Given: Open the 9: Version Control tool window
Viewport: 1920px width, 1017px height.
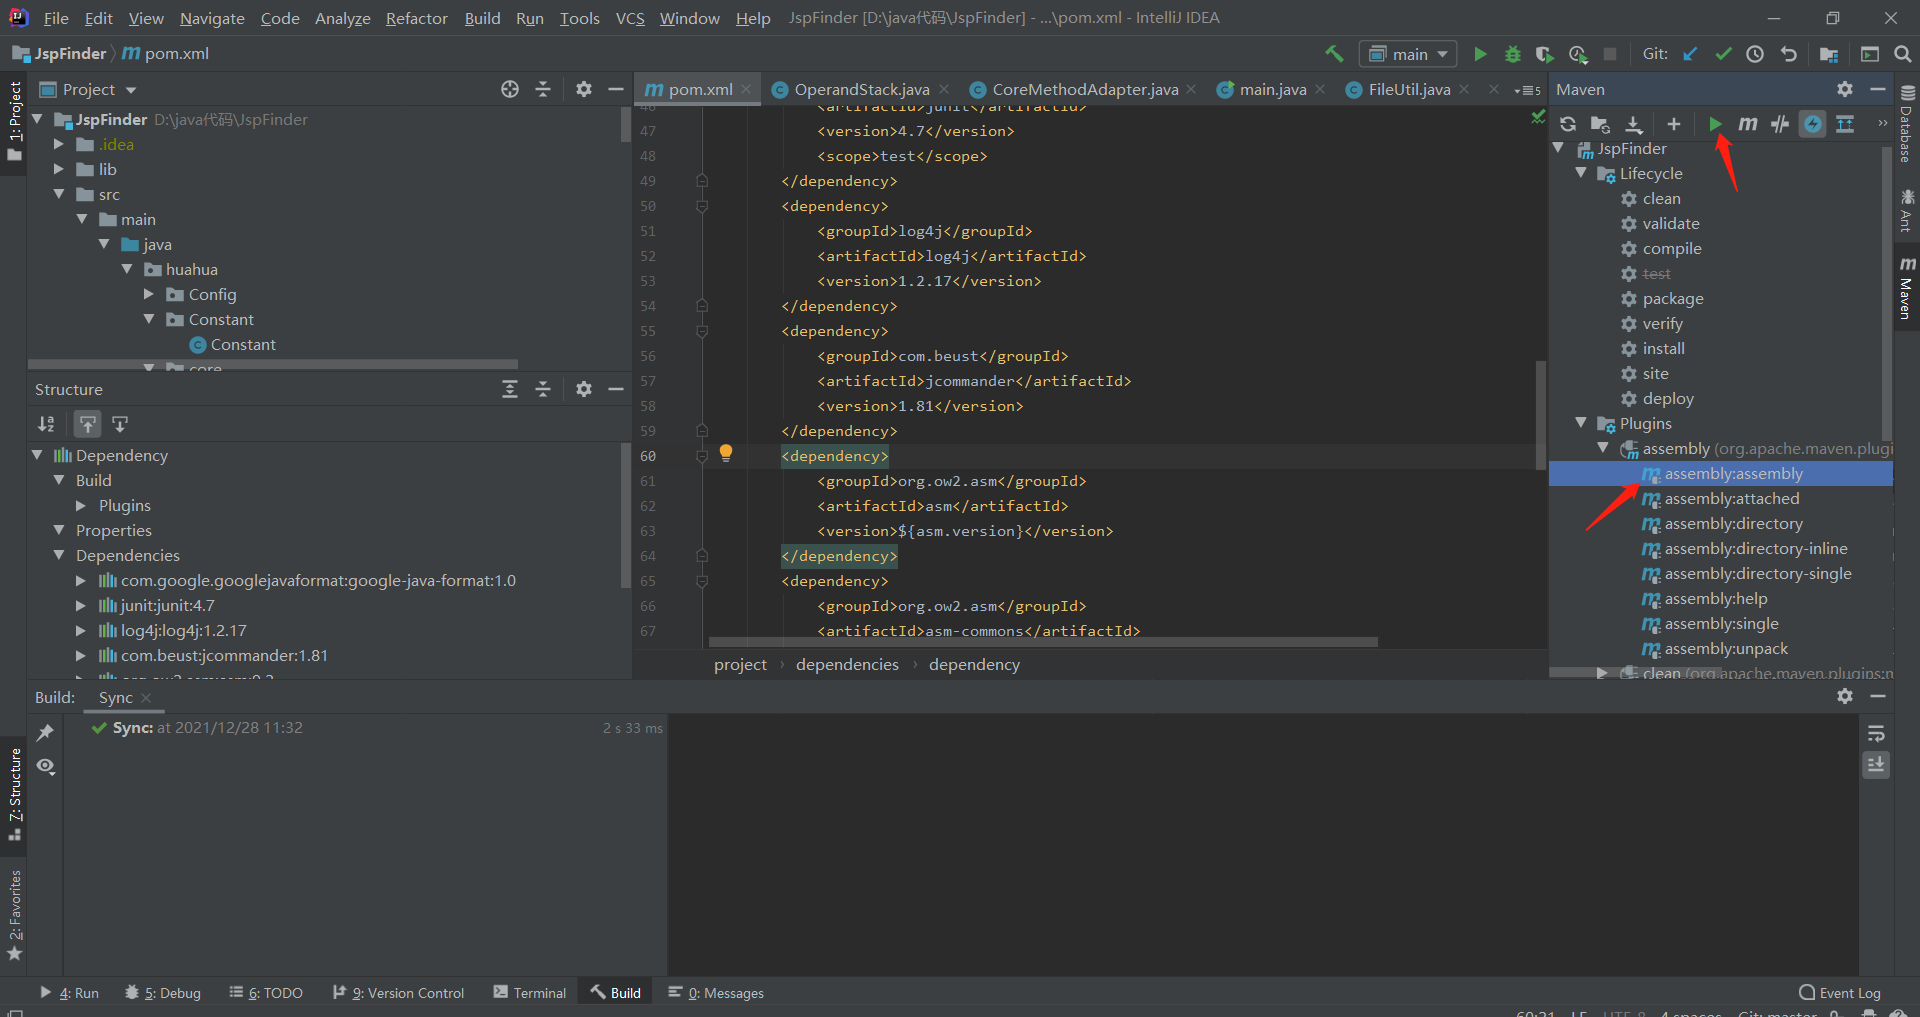Looking at the screenshot, I should pyautogui.click(x=398, y=992).
